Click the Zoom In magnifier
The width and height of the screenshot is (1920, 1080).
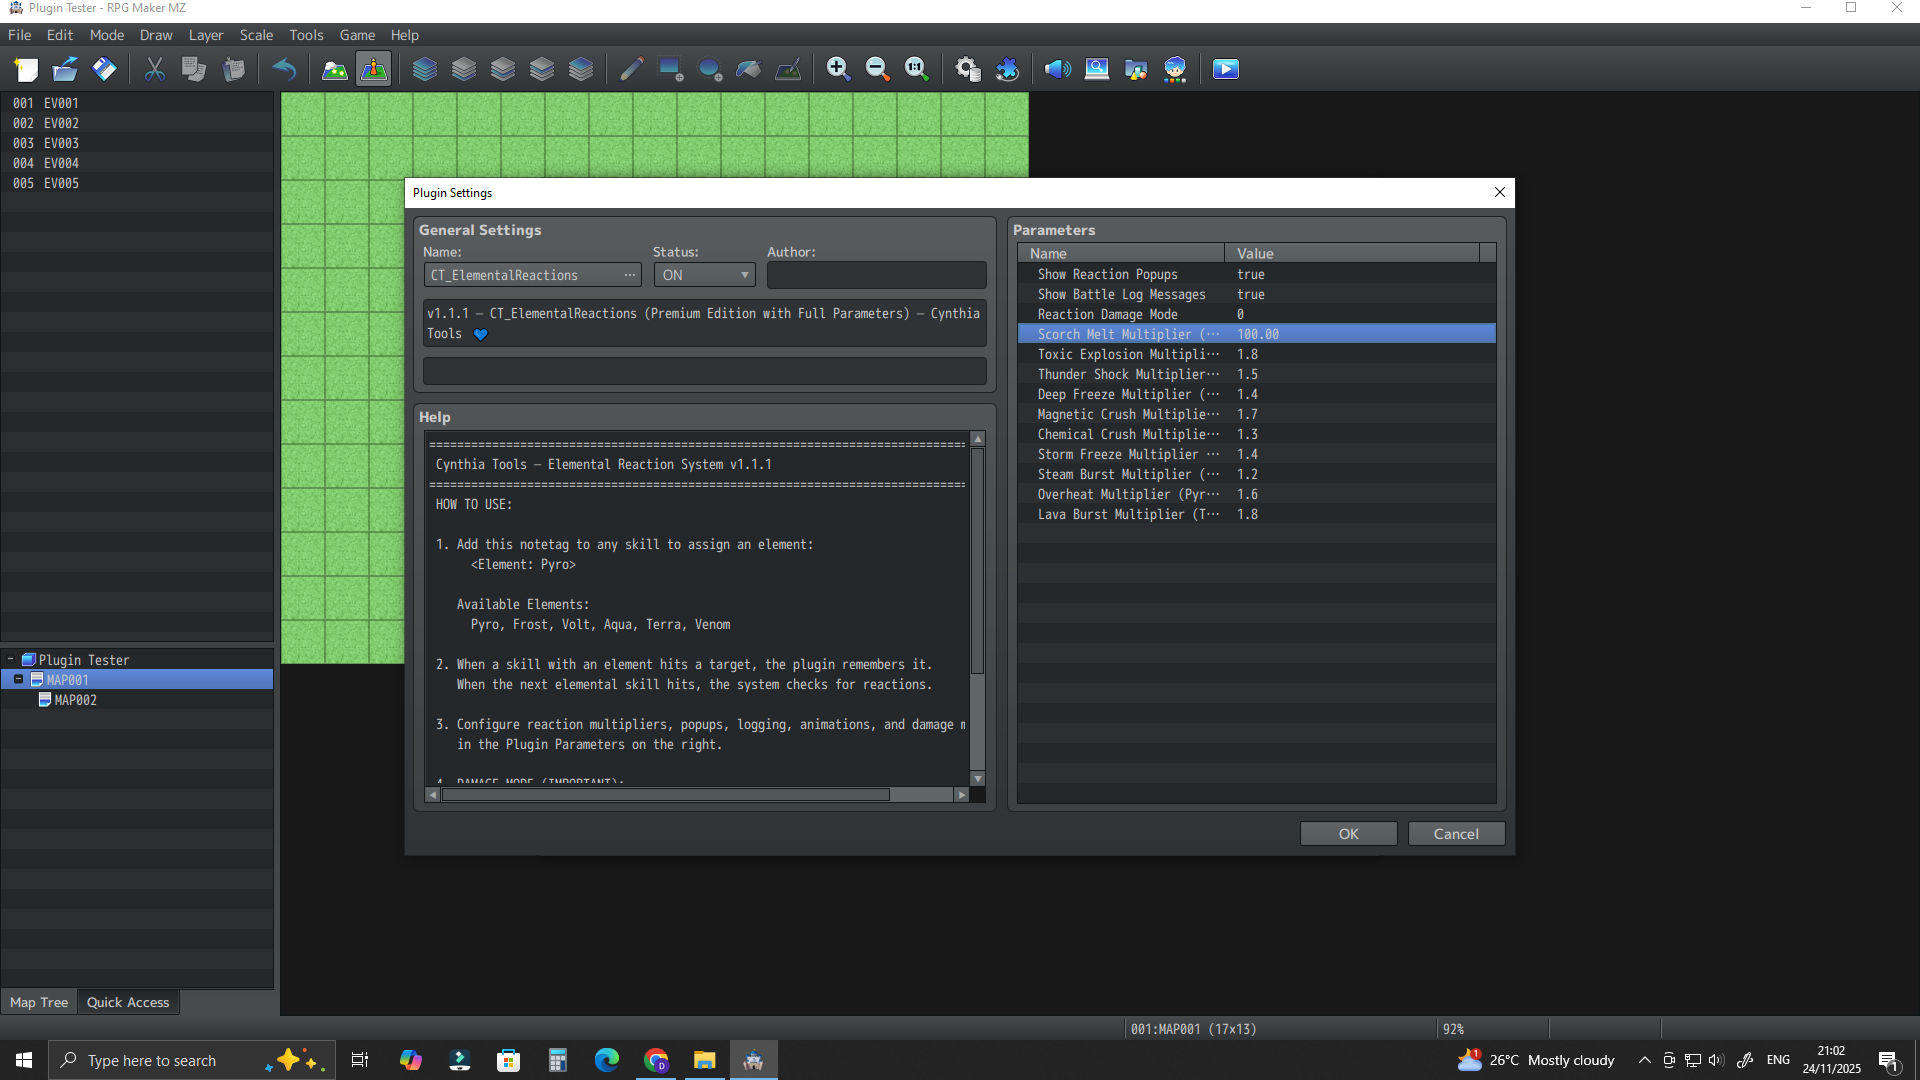[838, 69]
